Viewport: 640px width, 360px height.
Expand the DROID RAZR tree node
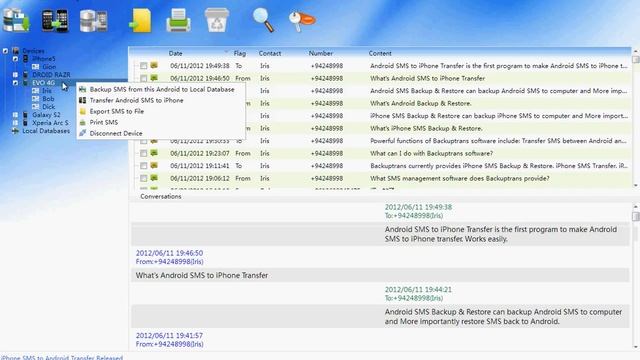(x=15, y=75)
